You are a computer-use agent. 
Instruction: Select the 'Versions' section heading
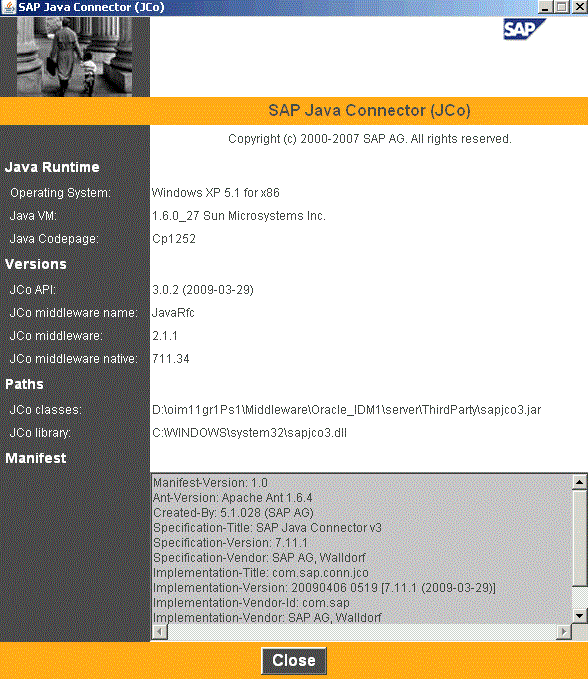(36, 264)
